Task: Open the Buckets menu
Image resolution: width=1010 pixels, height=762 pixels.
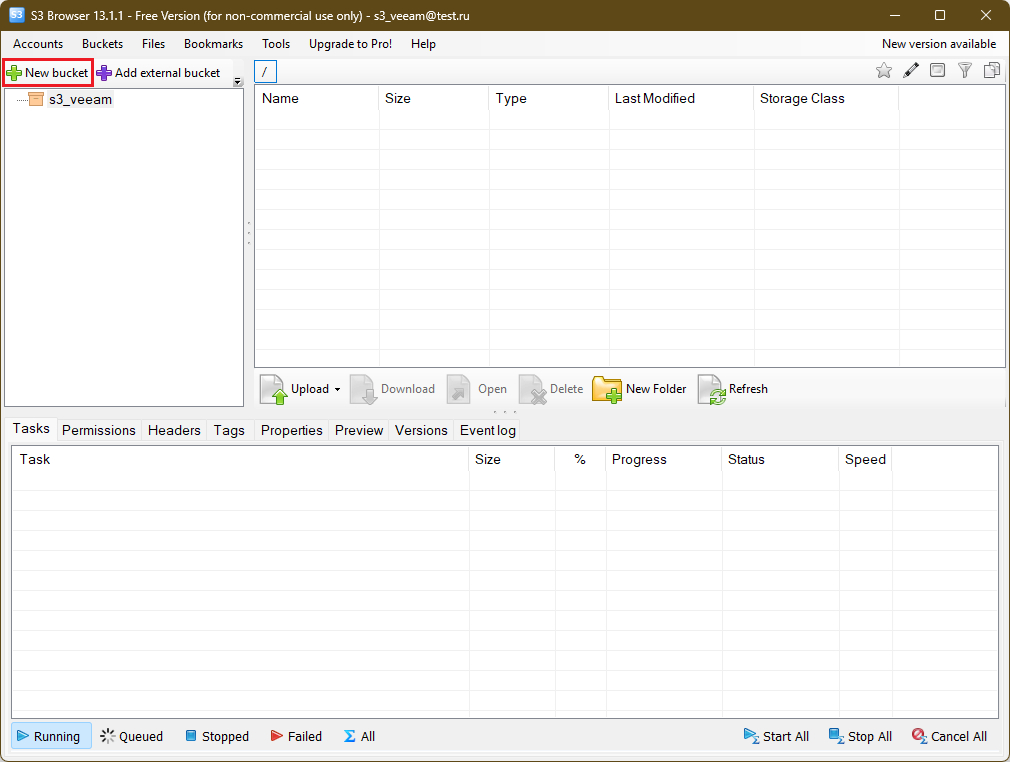Action: pyautogui.click(x=102, y=44)
